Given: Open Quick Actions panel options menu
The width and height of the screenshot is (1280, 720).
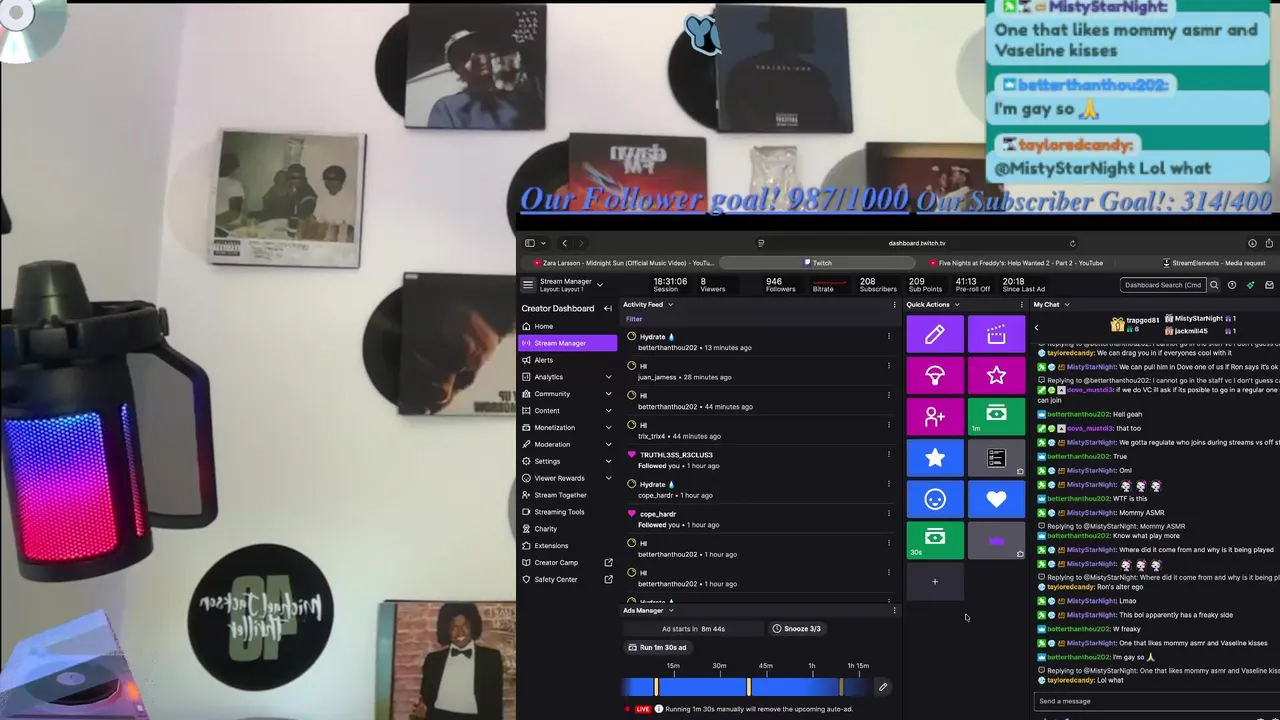Looking at the screenshot, I should 1021,305.
